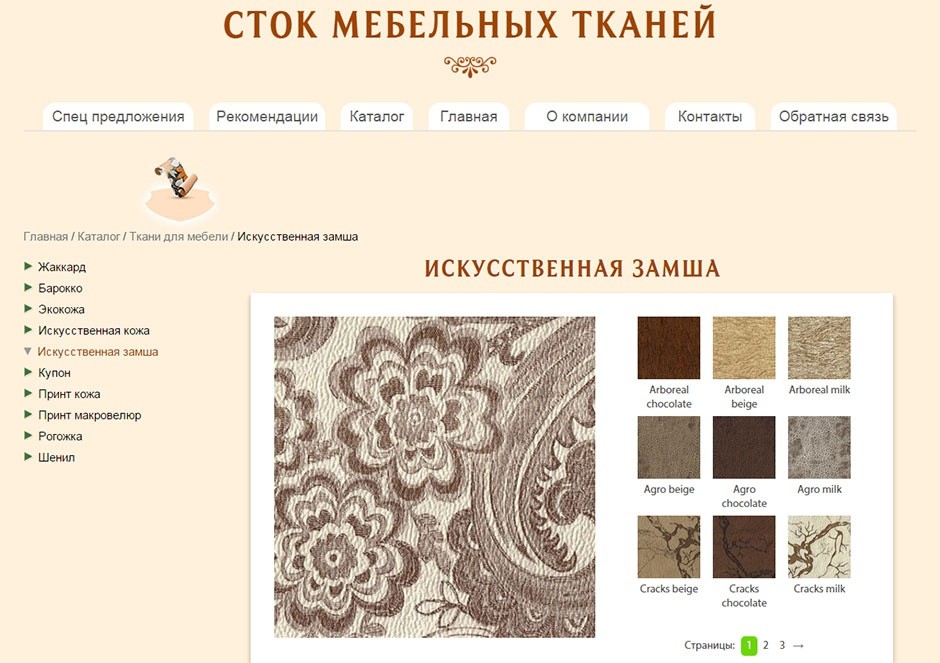
Task: Expand the Шенил category arrow
Action: point(28,457)
